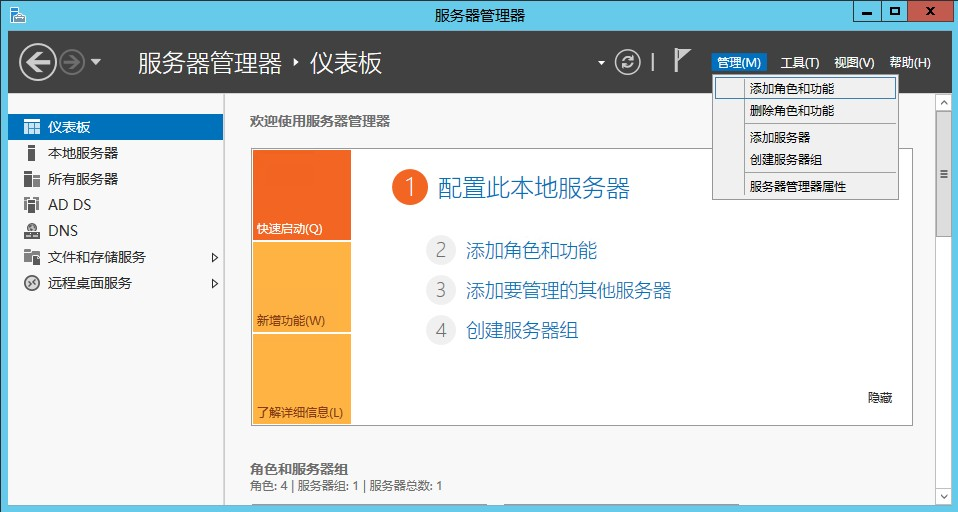Select 快速启动(Q) tile
The height and width of the screenshot is (512, 958).
302,195
